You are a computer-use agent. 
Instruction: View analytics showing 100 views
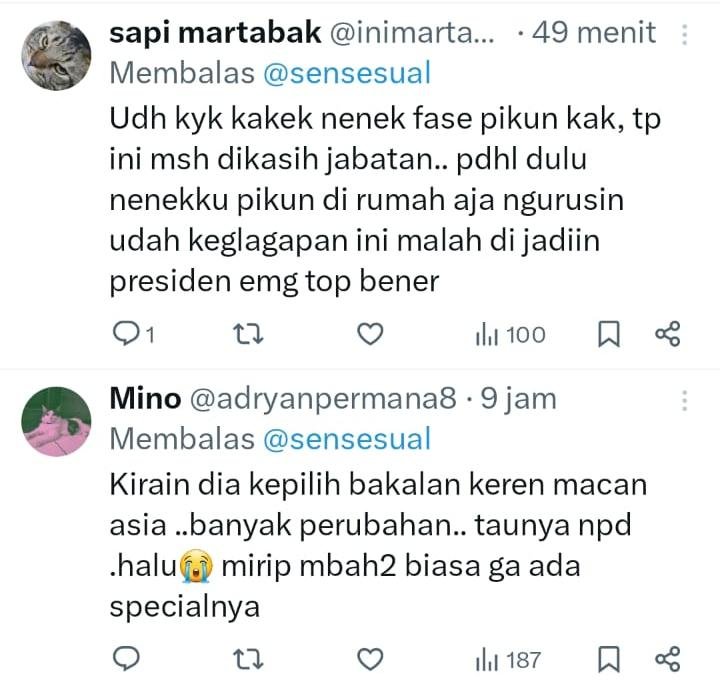(x=511, y=334)
